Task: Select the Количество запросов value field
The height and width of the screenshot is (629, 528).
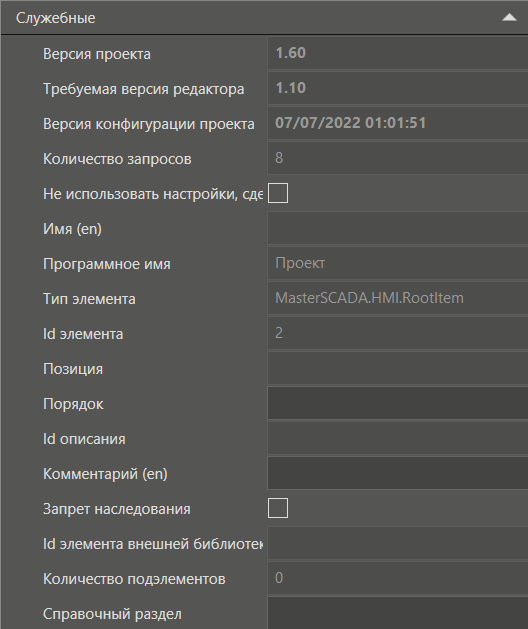Action: point(398,158)
